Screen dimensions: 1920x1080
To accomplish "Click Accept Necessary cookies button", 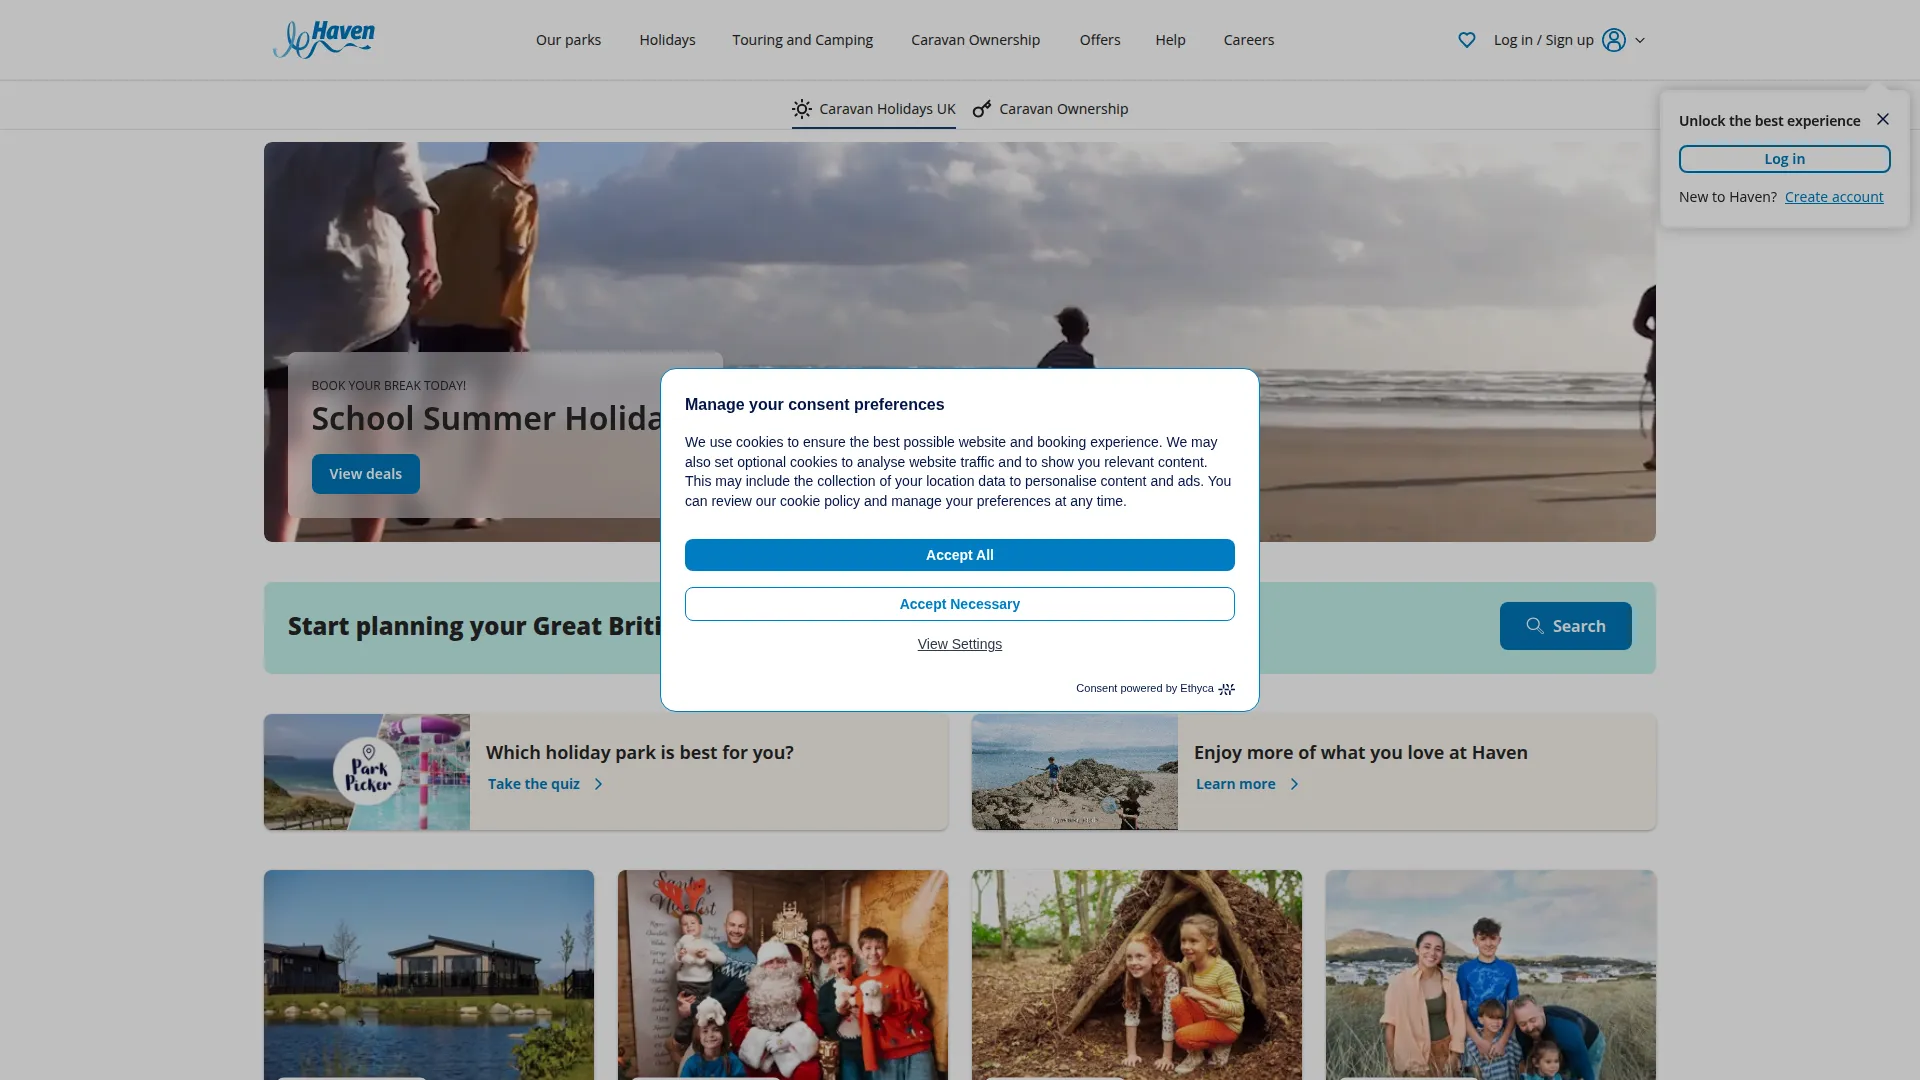I will 959,604.
